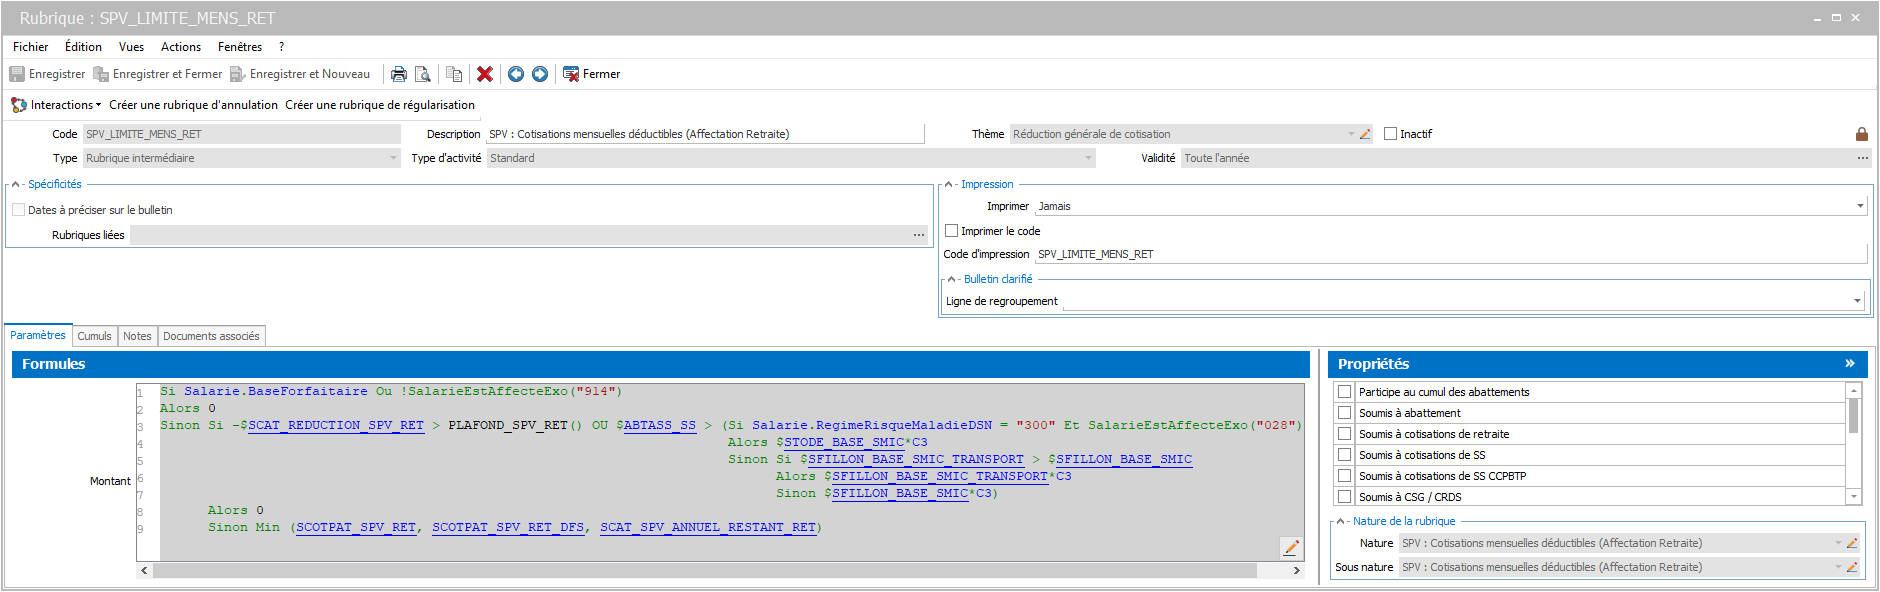Click the up arrow of the properties list scrollbar
This screenshot has height=592, width=1880.
[1854, 391]
